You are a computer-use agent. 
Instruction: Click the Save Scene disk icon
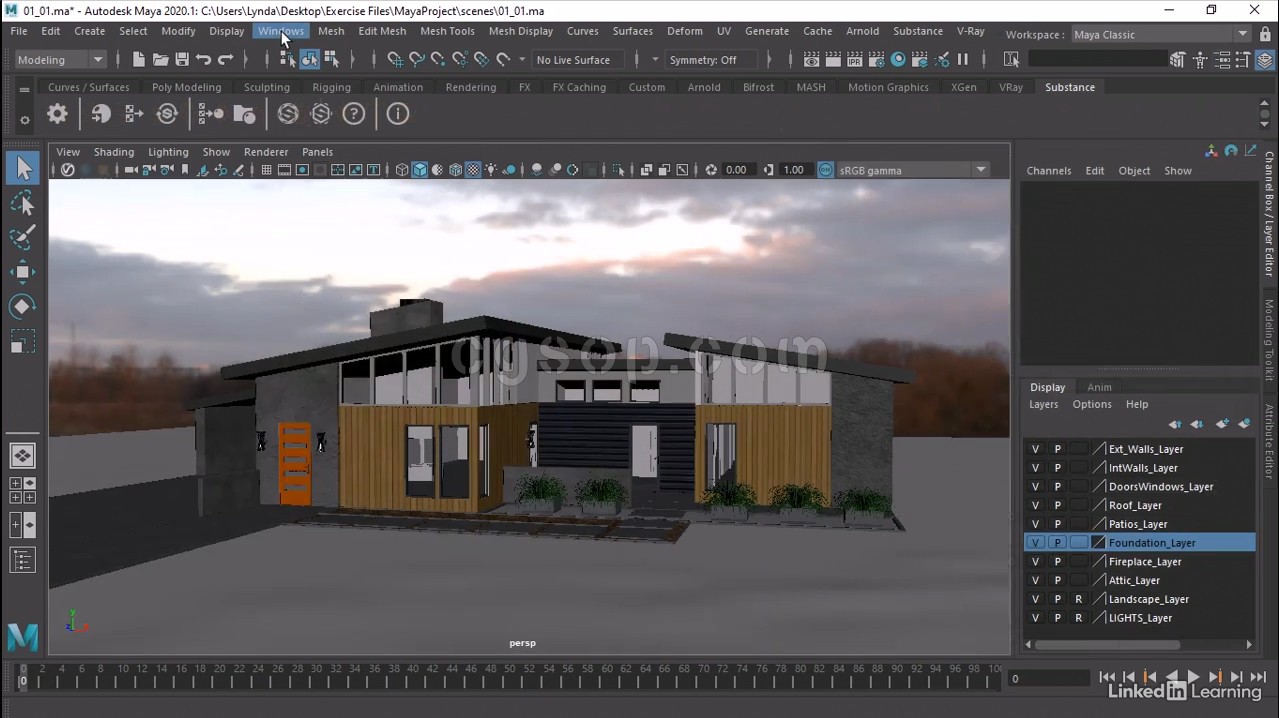(182, 60)
